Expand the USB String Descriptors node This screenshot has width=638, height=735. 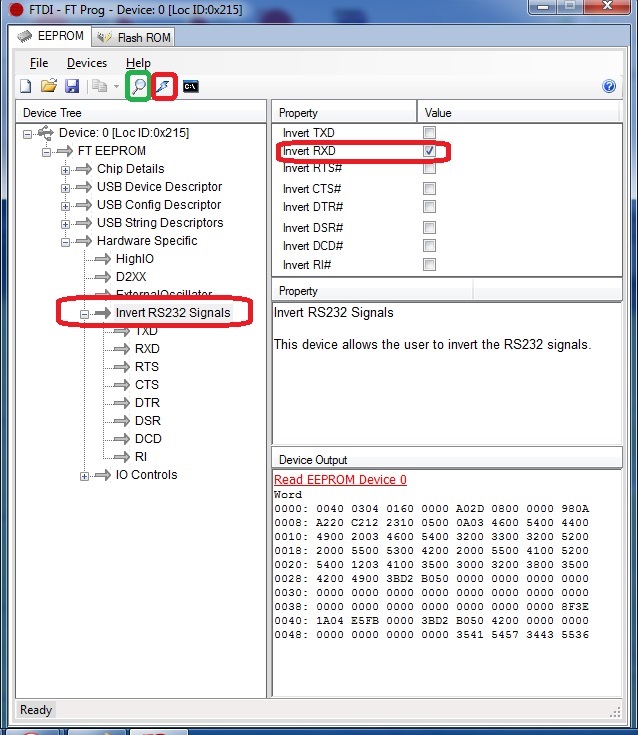click(66, 224)
